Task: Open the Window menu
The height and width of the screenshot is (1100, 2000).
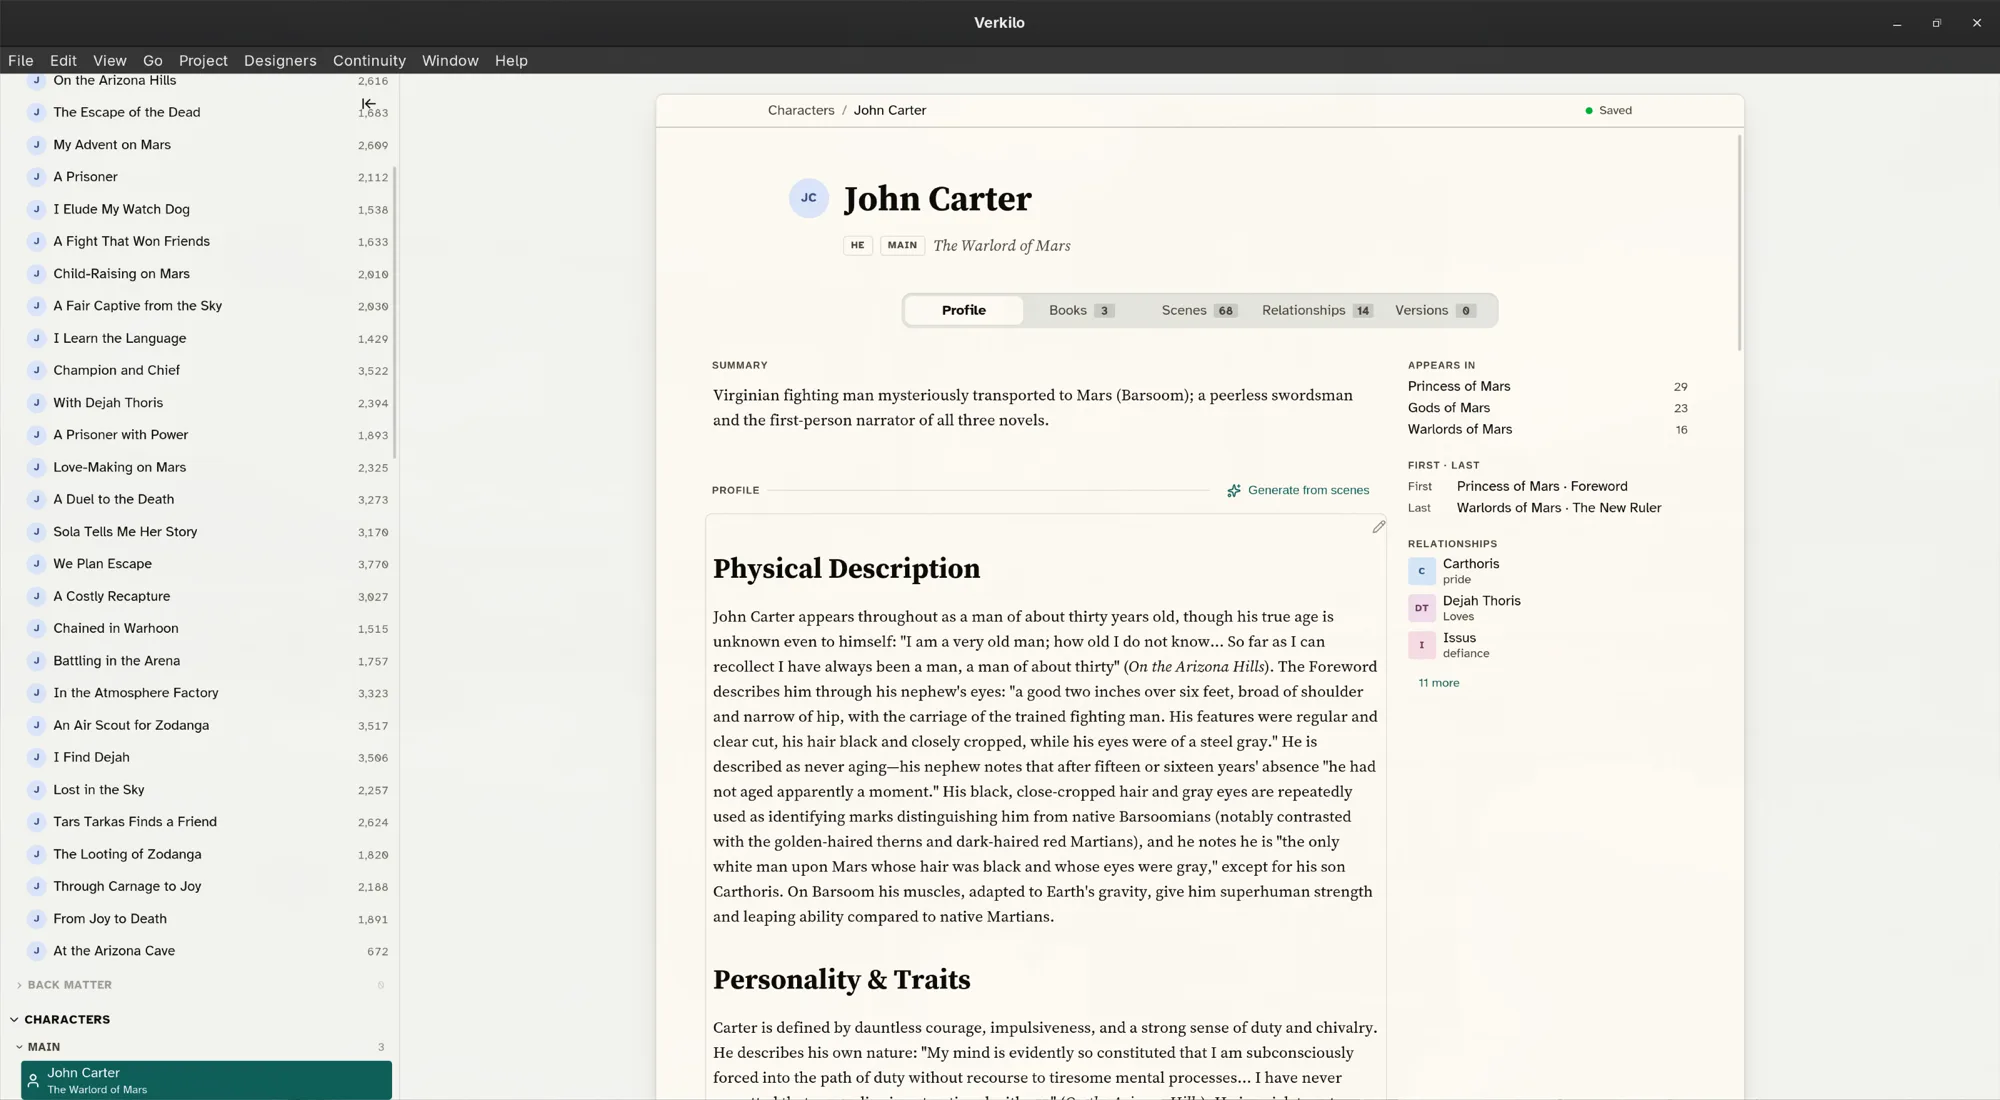Action: point(450,61)
